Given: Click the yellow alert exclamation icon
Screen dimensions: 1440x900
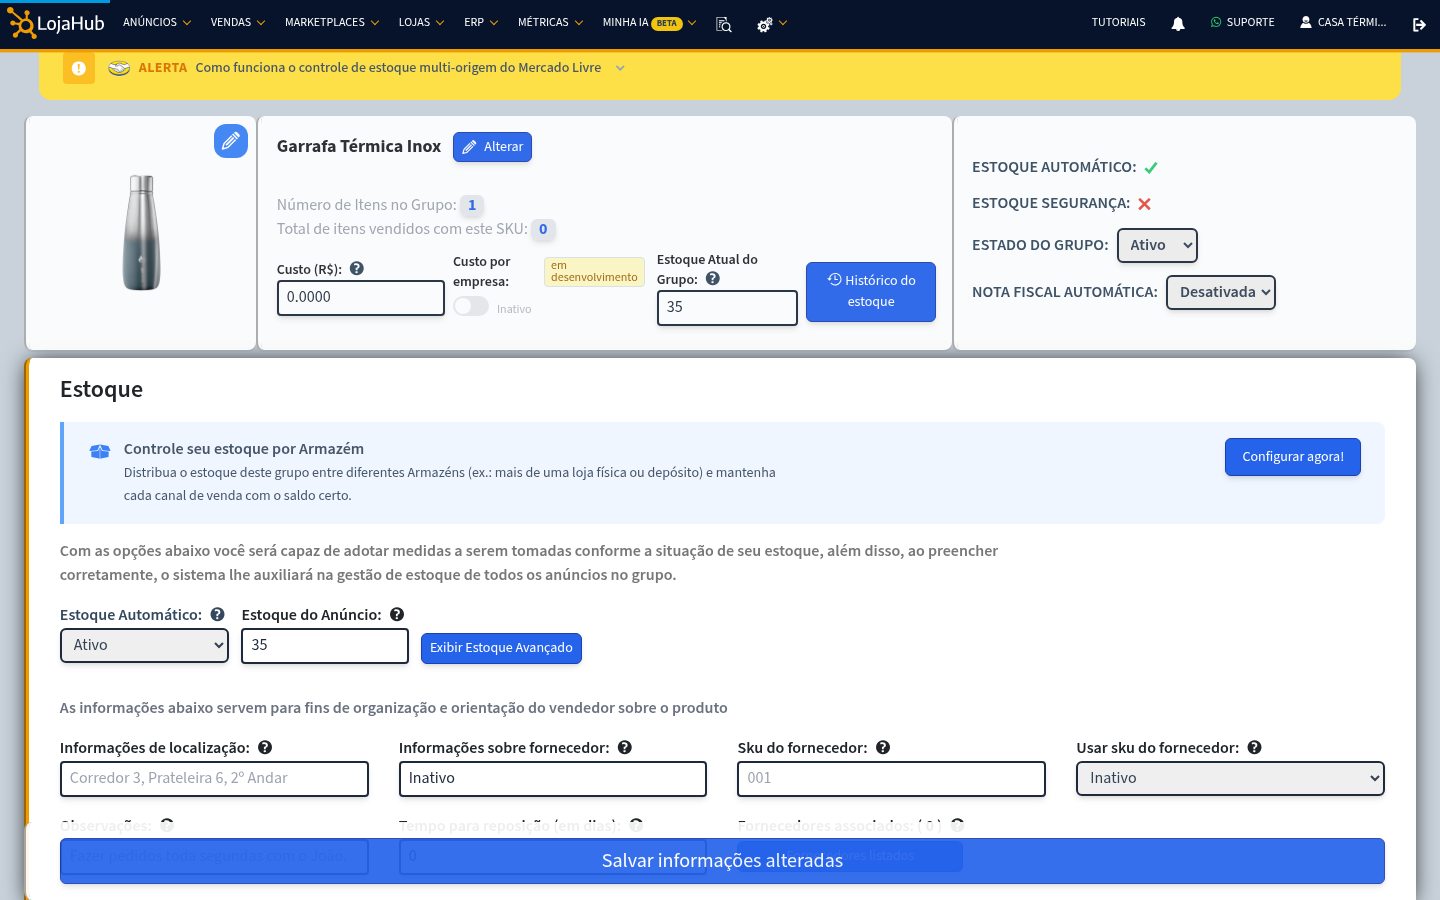Looking at the screenshot, I should pos(79,68).
